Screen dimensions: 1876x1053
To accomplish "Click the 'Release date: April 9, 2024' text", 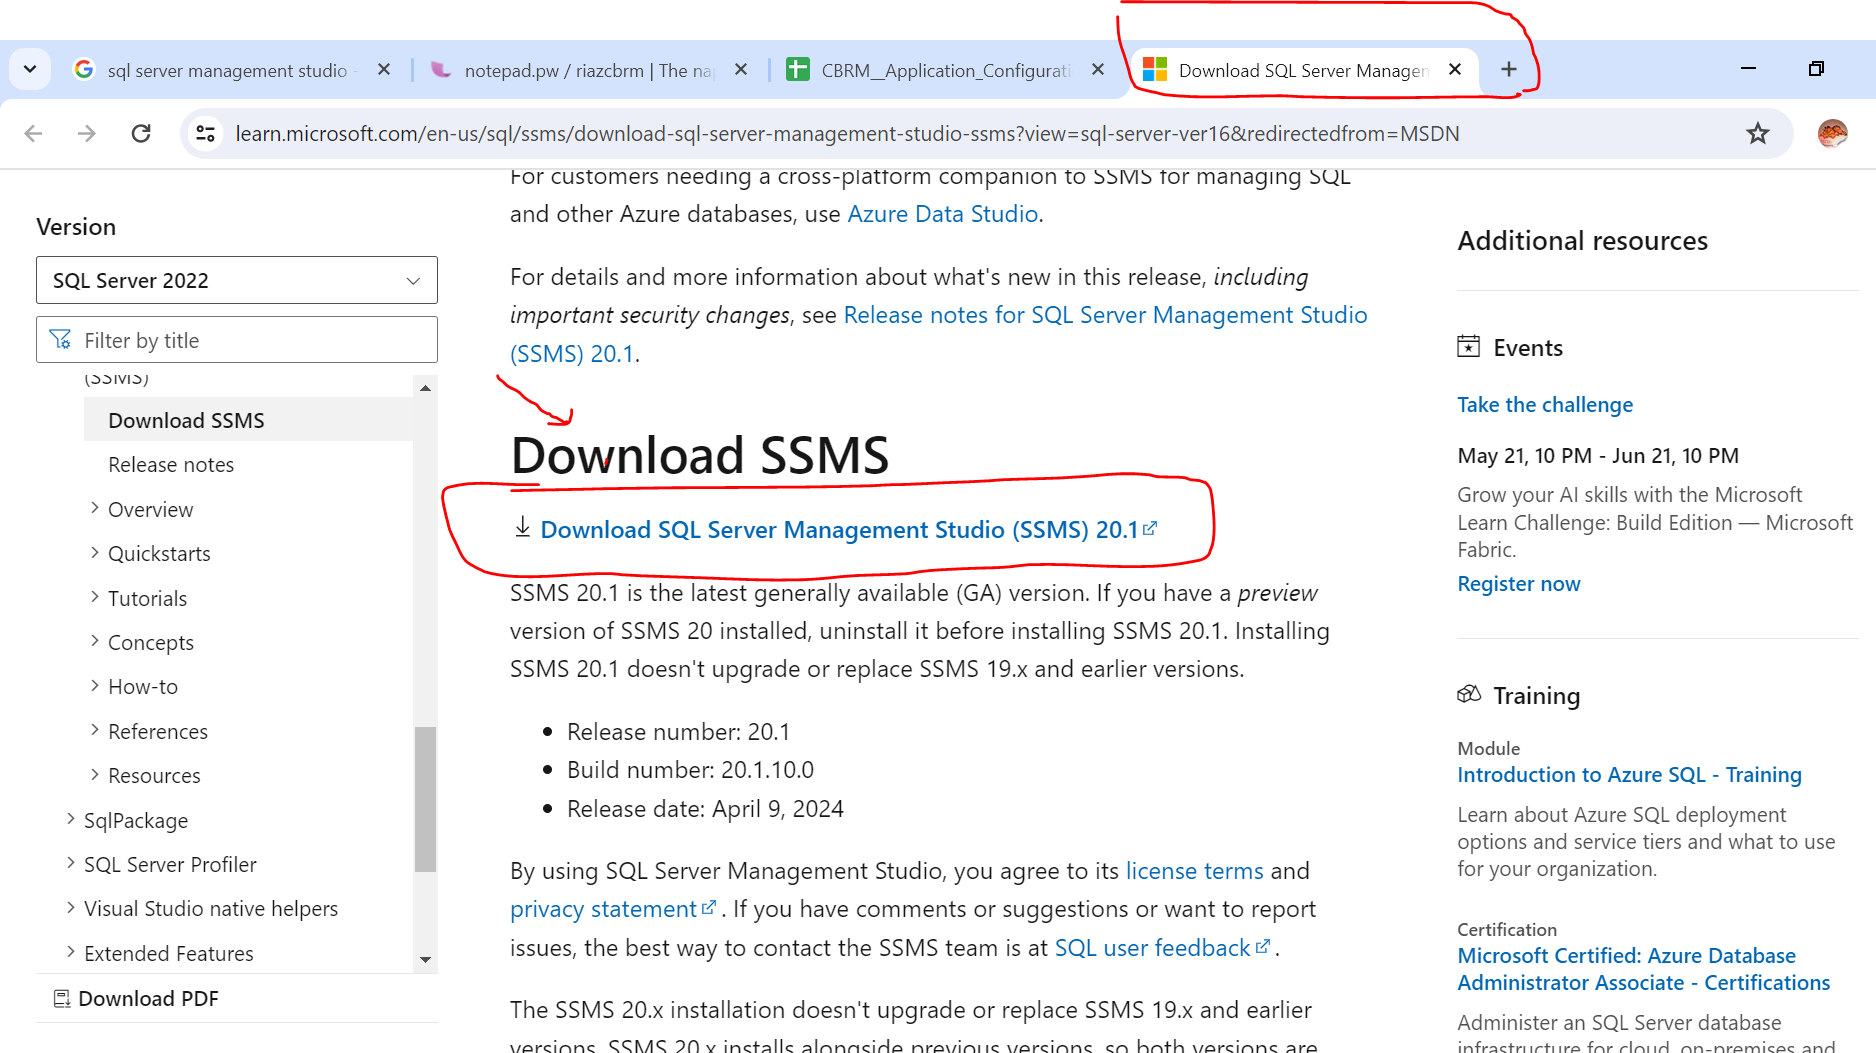I will 705,809.
